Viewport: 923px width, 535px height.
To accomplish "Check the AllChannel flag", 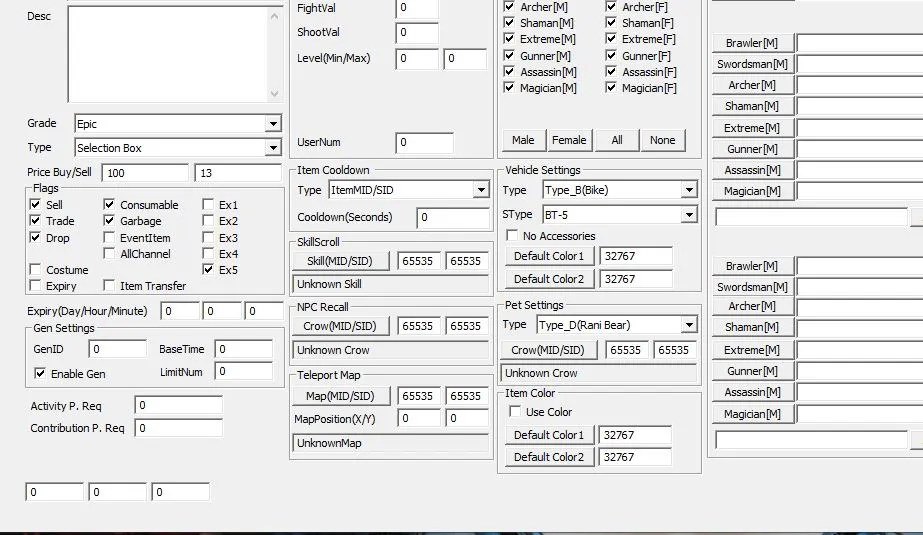I will [x=109, y=254].
